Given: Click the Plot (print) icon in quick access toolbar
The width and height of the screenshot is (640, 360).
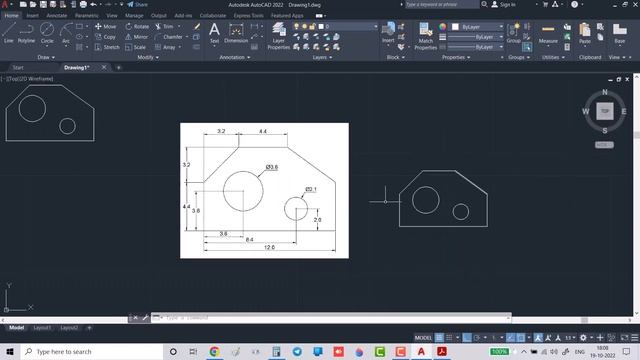Looking at the screenshot, I should [83, 4].
